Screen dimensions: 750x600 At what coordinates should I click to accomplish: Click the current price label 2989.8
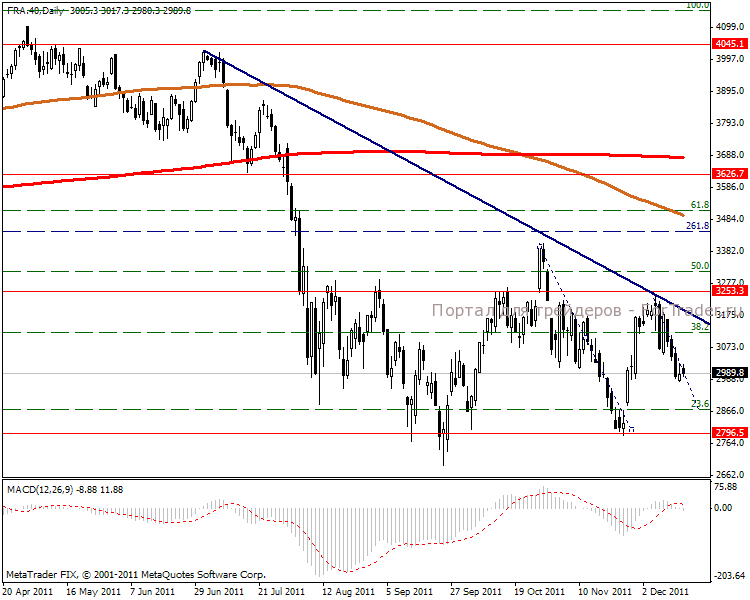[730, 373]
